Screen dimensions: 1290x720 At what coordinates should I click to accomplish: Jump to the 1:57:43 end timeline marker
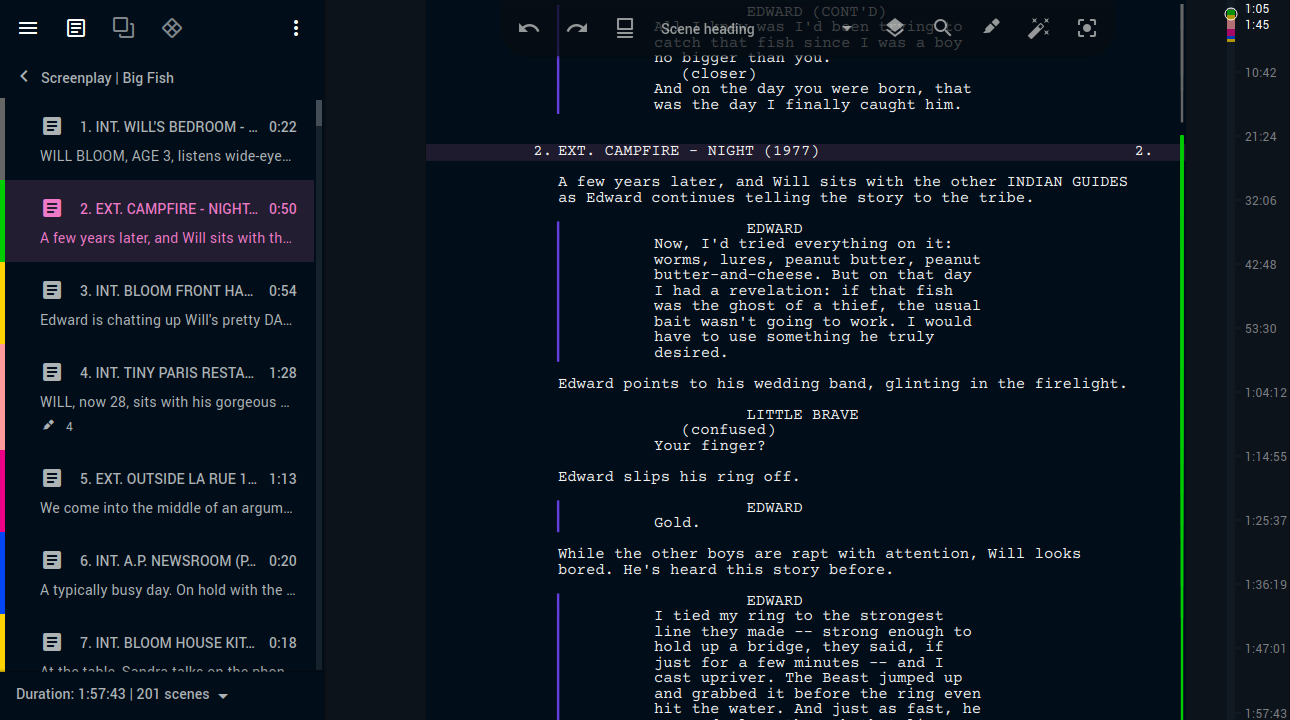(x=1265, y=713)
